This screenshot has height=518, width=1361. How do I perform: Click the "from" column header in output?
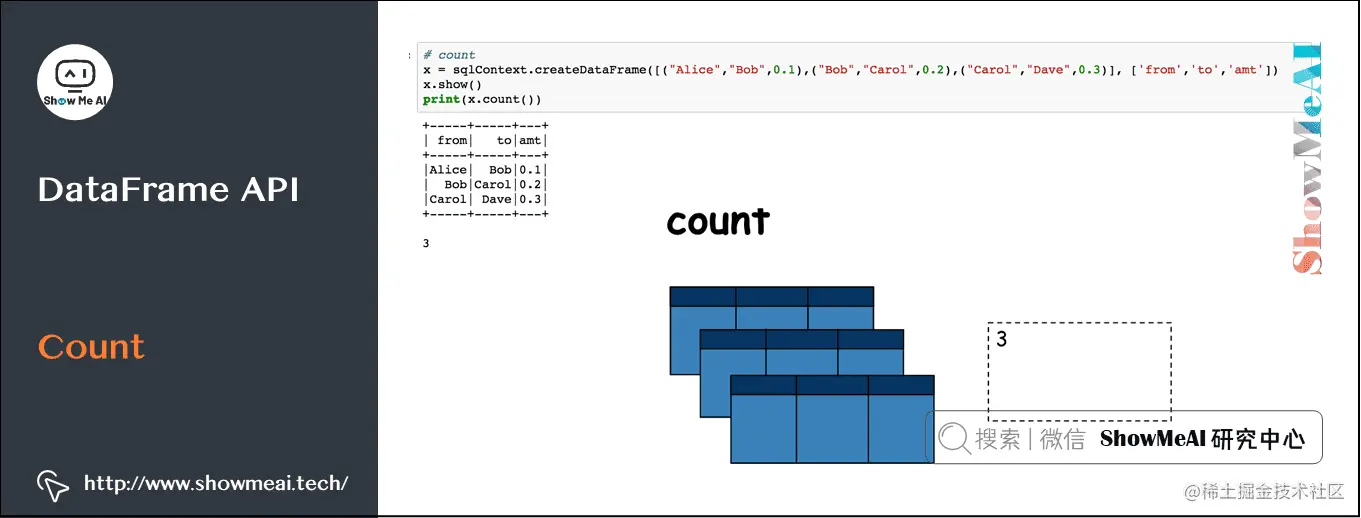click(452, 141)
